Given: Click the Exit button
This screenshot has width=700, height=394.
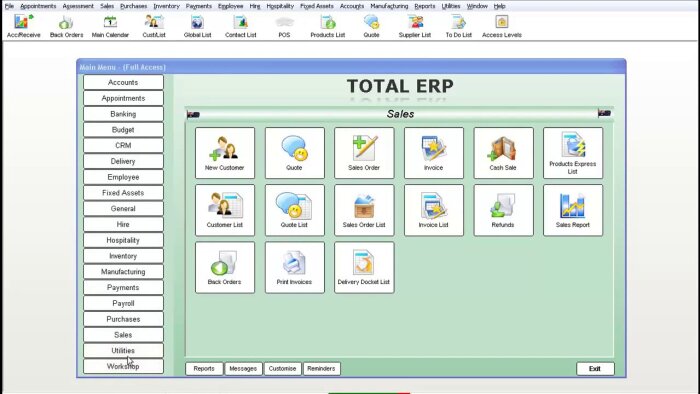Looking at the screenshot, I should click(595, 369).
